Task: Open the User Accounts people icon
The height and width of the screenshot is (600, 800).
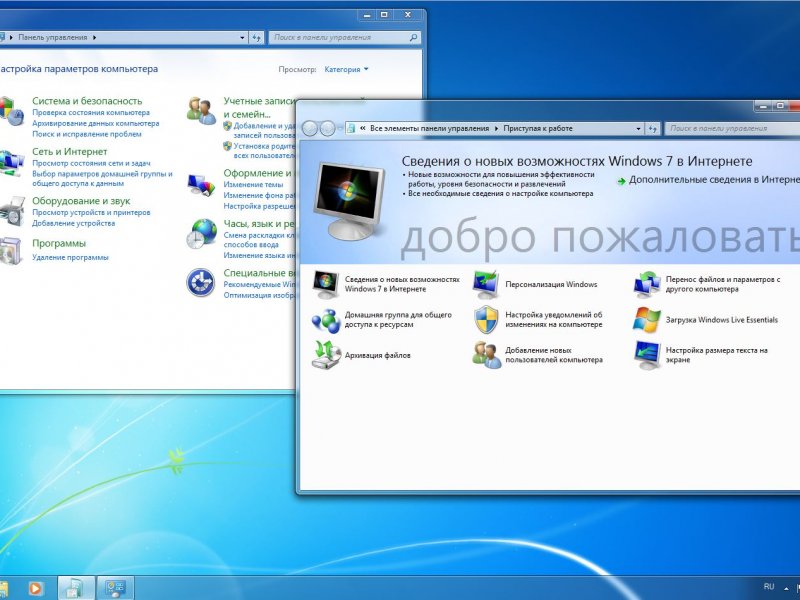Action: tap(201, 111)
